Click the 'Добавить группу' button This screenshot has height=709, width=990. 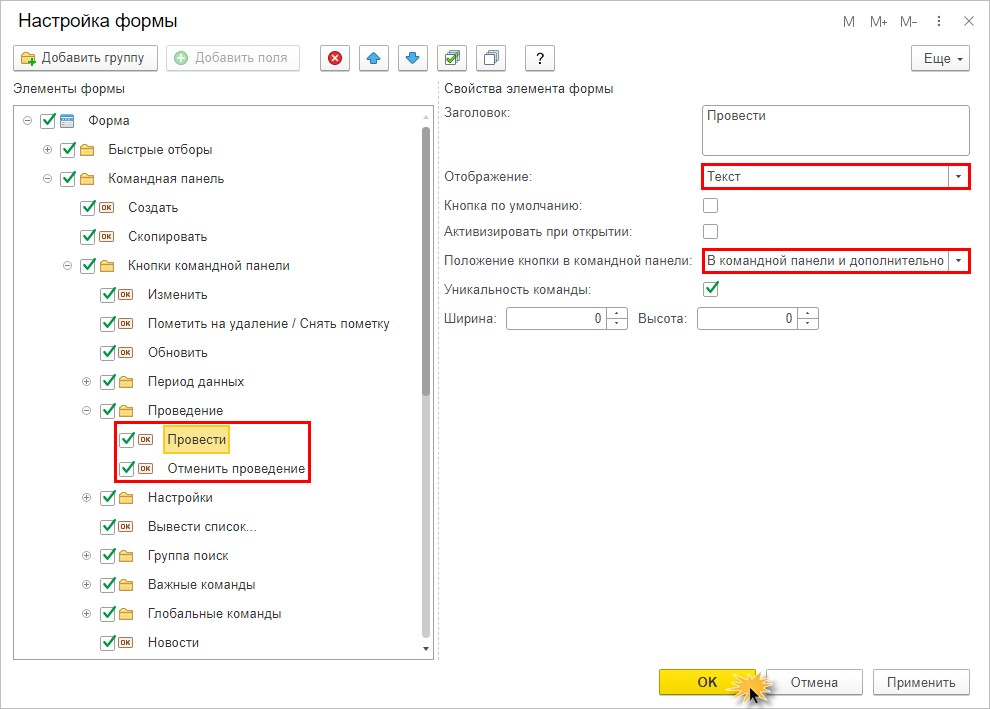85,58
